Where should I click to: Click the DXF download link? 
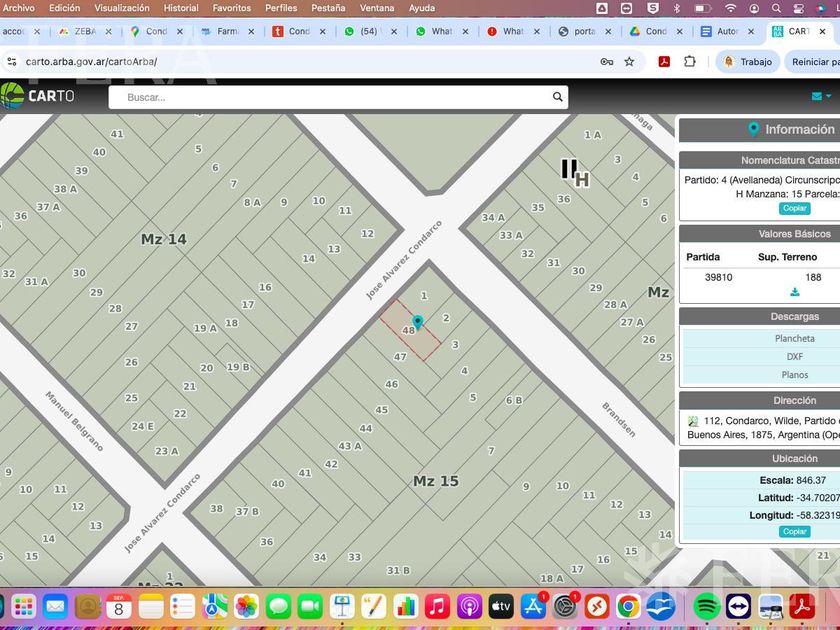794,356
